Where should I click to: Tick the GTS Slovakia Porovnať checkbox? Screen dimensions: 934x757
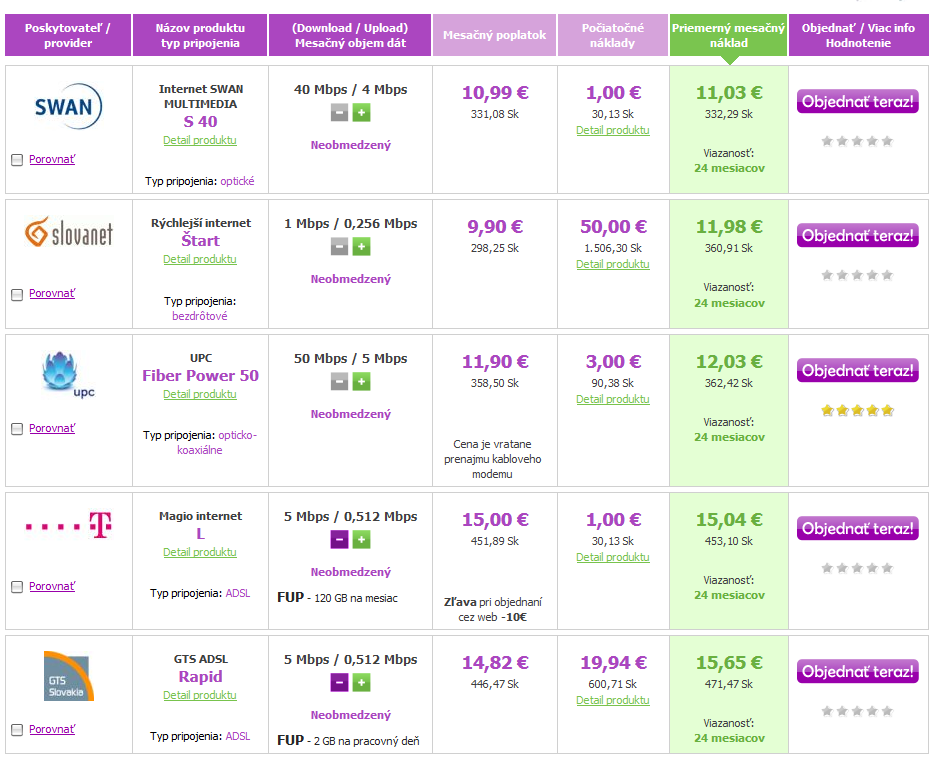(x=17, y=730)
